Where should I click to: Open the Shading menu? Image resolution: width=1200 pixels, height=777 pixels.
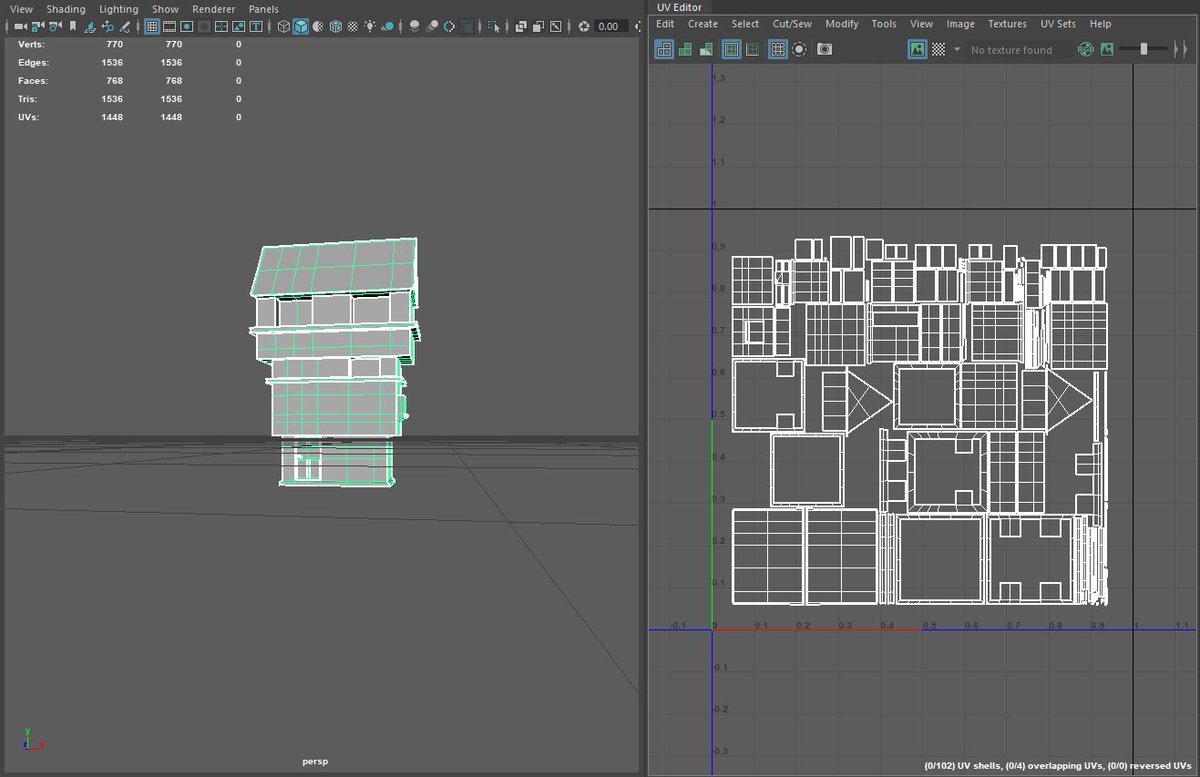click(x=66, y=9)
